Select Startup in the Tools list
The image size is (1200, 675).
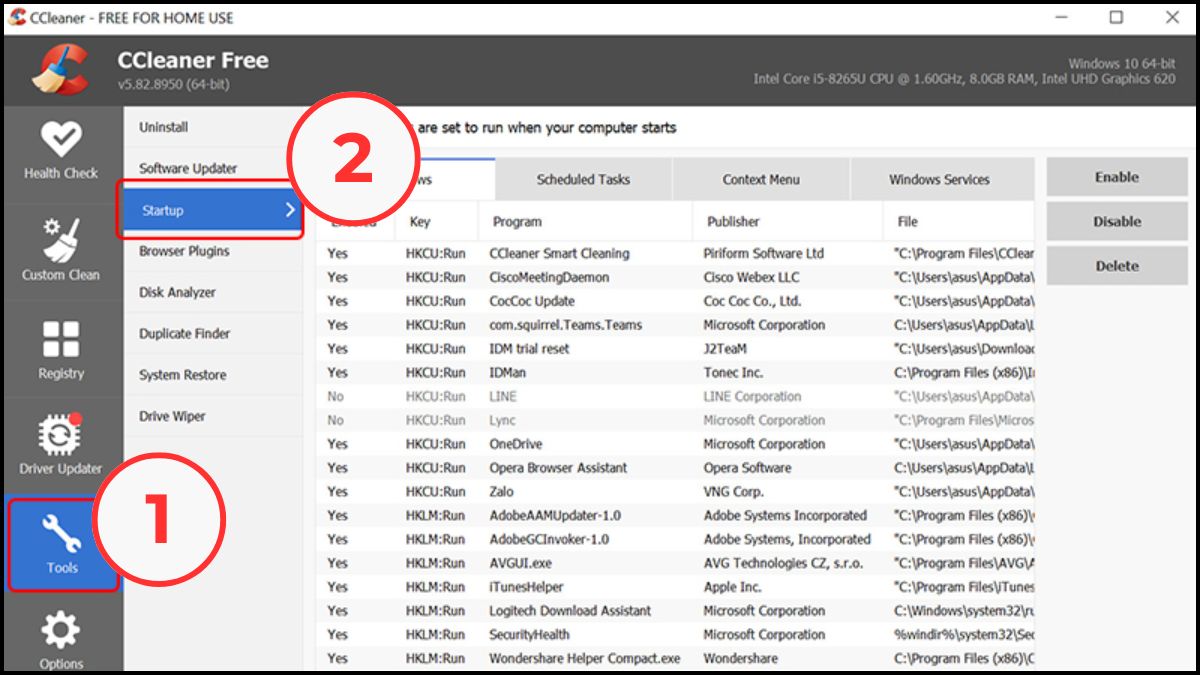[210, 210]
